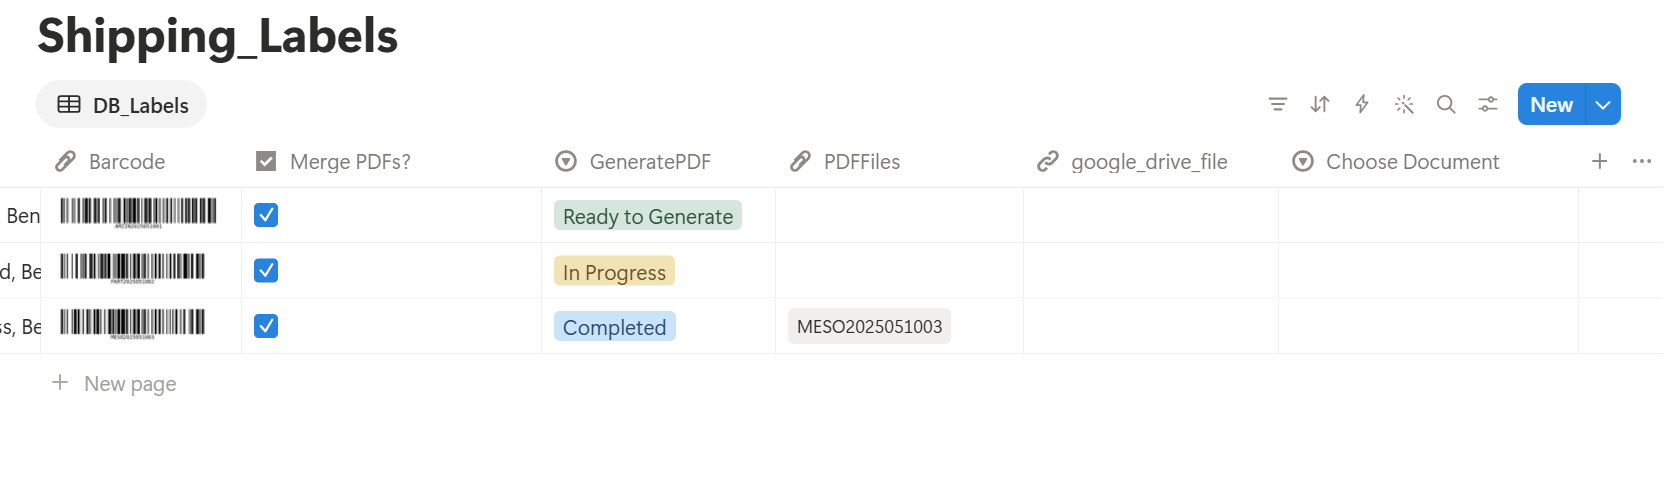This screenshot has height=490, width=1678.
Task: Open view settings sliders icon
Action: 1488,104
